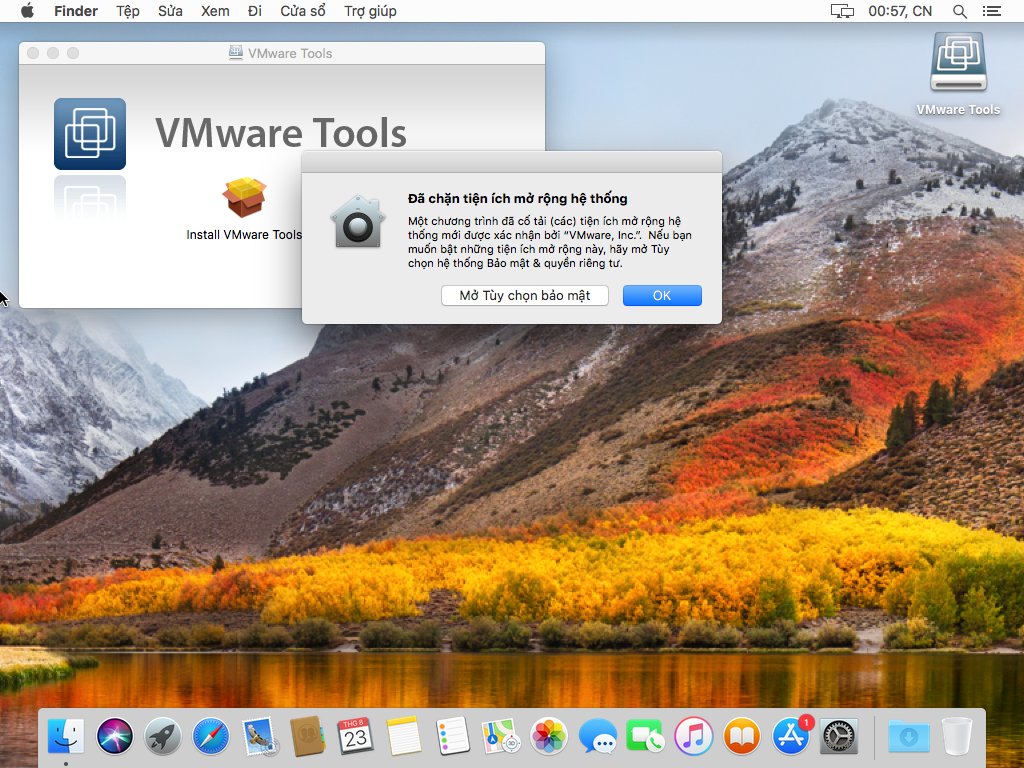Open iTunes music note icon

coord(694,736)
